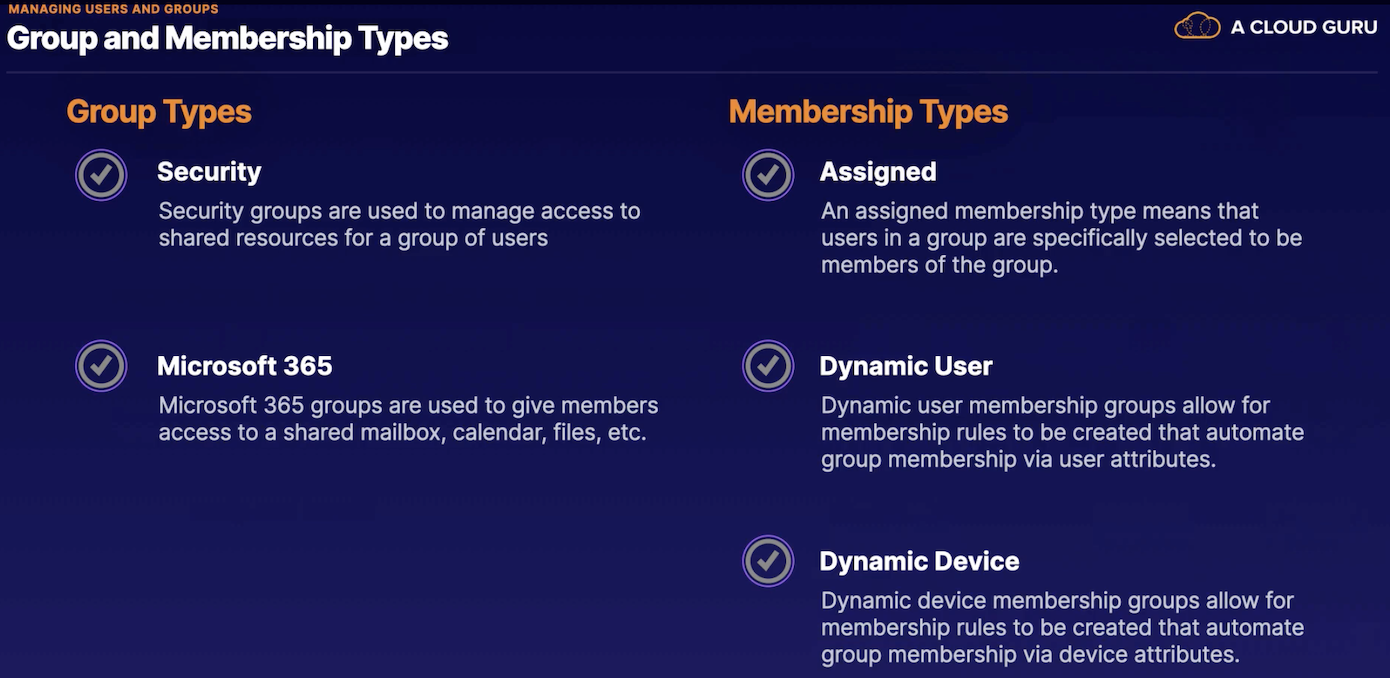Click the checkmark icon beside Assigned
Screen dimensions: 1390x678
[768, 175]
